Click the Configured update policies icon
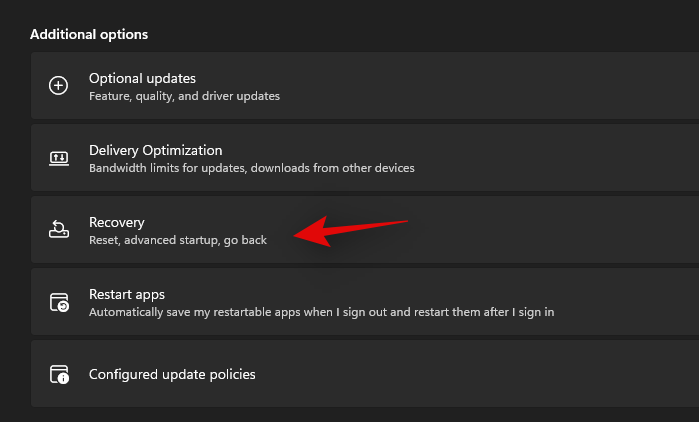 click(x=59, y=375)
